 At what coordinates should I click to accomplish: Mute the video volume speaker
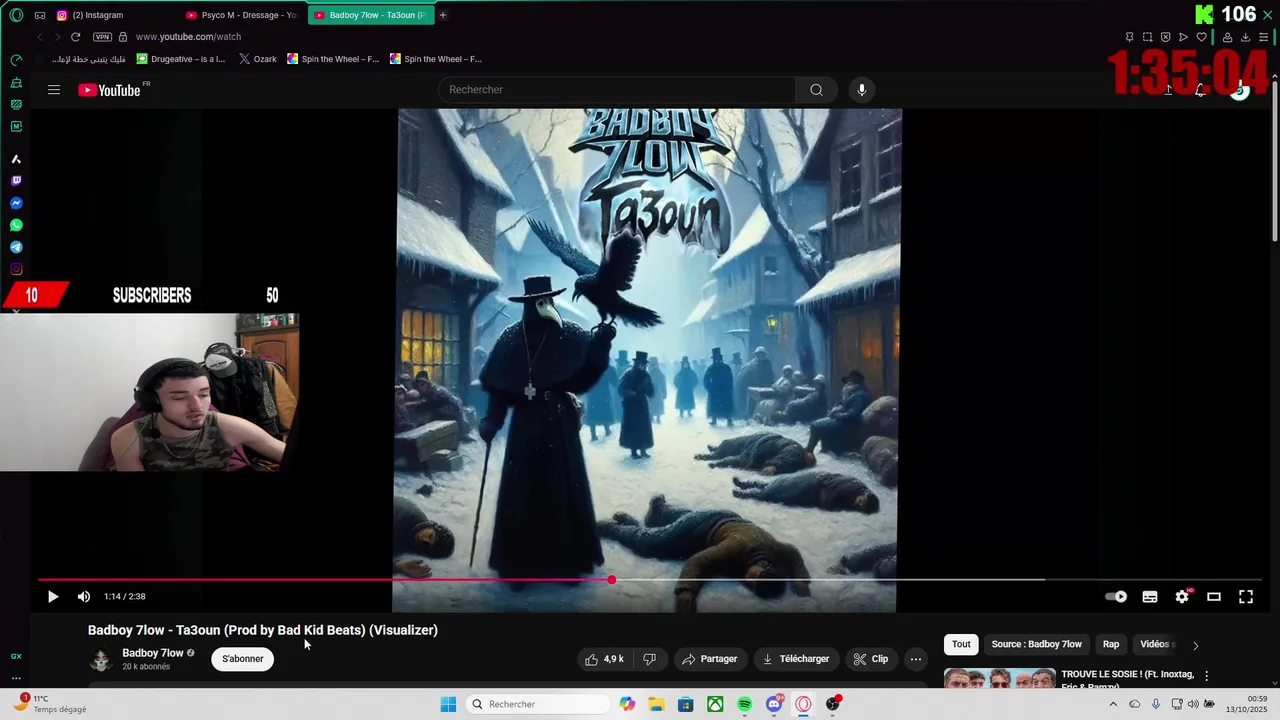pos(84,597)
